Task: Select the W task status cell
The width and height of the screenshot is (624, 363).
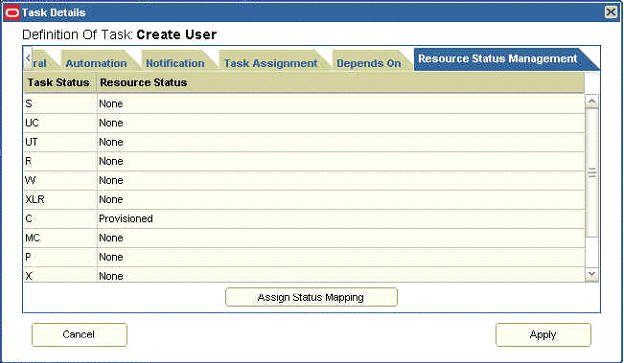Action: coord(60,180)
